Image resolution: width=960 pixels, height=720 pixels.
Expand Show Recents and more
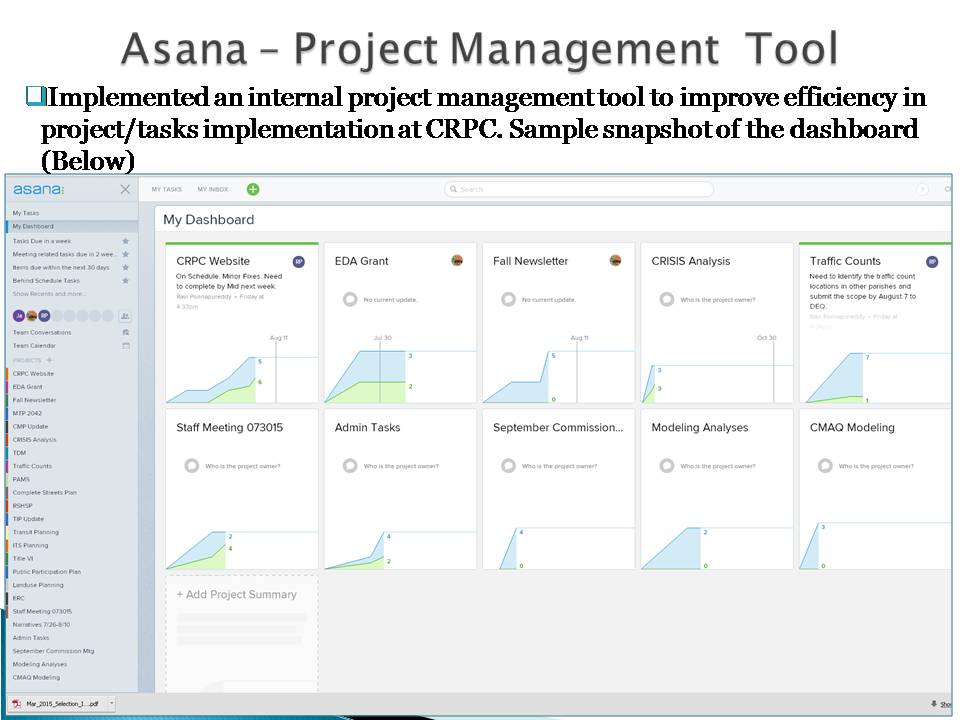49,294
